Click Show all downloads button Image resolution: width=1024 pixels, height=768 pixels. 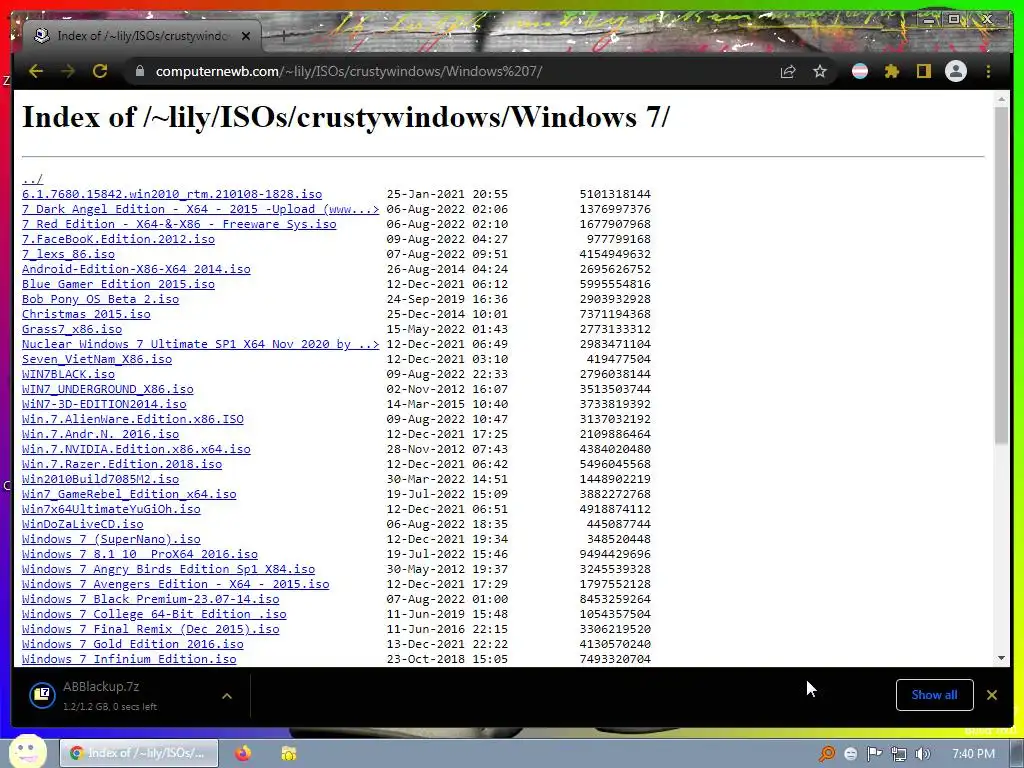(935, 695)
